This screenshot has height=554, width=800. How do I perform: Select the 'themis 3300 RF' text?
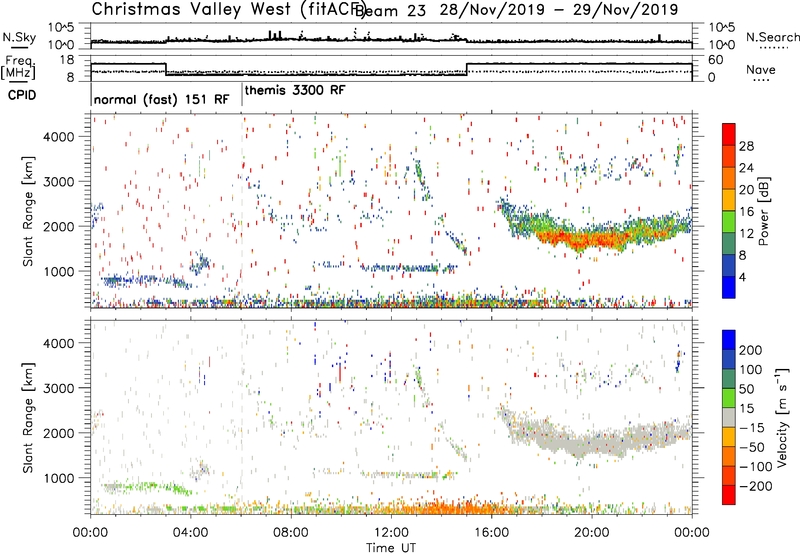(x=295, y=90)
